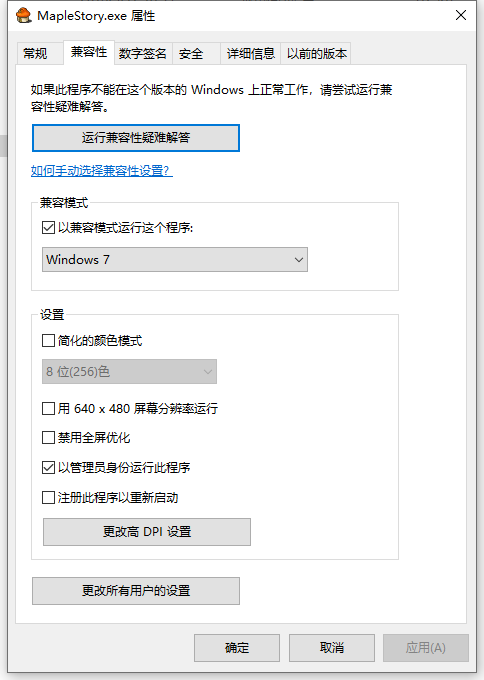
Task: Toggle 以管理员身份运行此程序 checkbox
Action: [48, 468]
